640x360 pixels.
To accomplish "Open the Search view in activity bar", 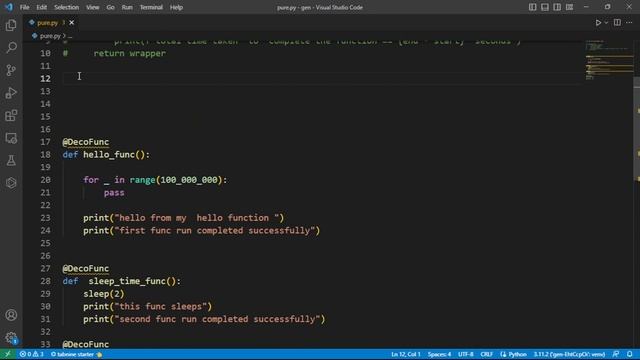I will point(11,47).
